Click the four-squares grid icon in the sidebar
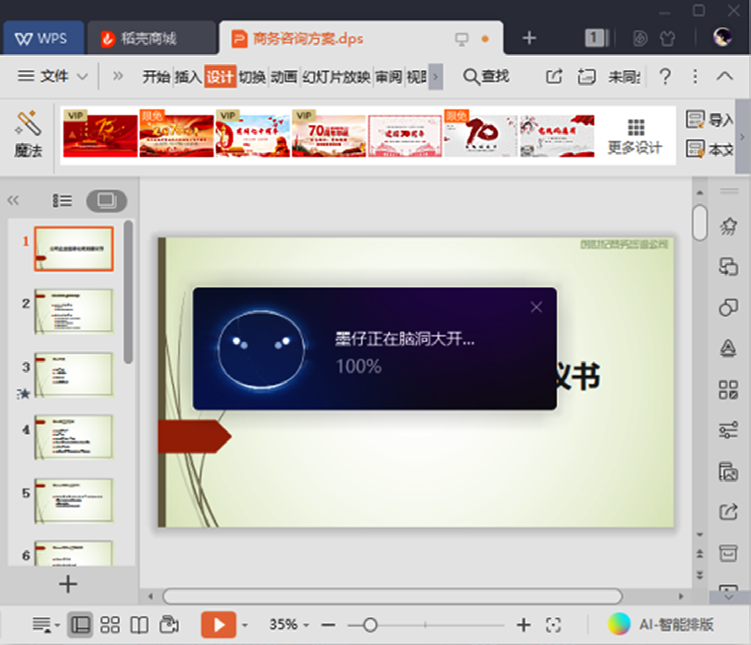 tap(728, 389)
